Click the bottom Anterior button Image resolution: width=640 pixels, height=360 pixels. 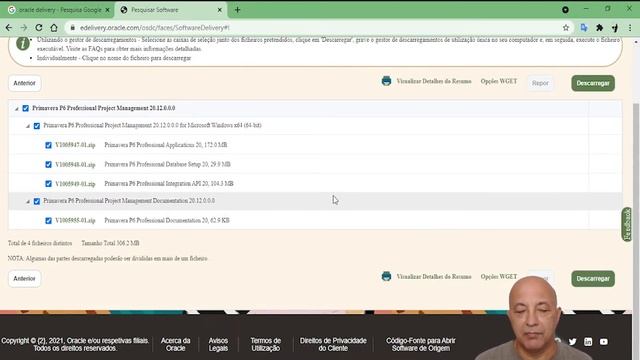(24, 278)
